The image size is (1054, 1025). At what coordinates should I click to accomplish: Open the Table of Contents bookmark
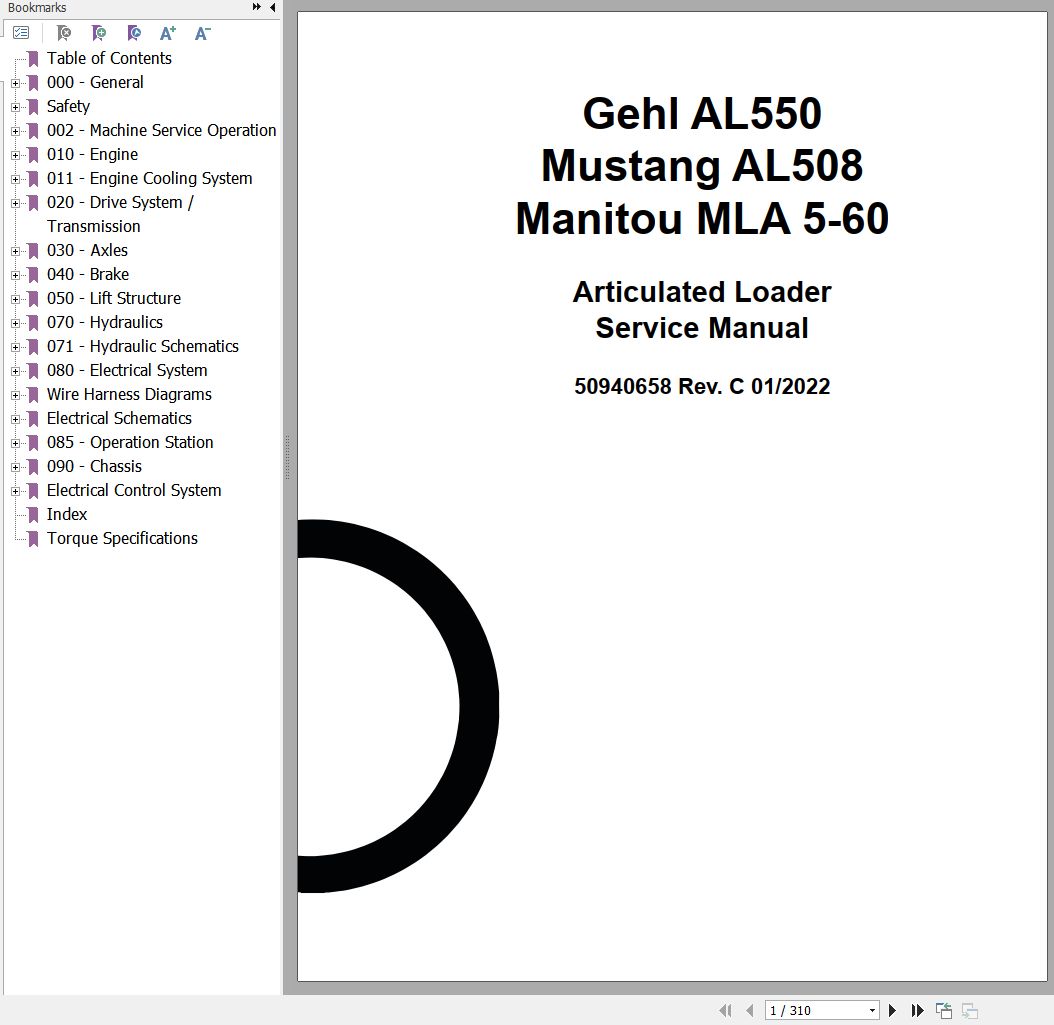tap(109, 58)
